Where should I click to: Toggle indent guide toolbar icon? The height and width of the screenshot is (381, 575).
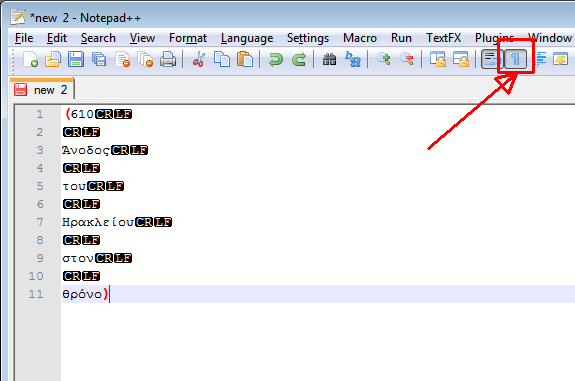click(x=540, y=59)
